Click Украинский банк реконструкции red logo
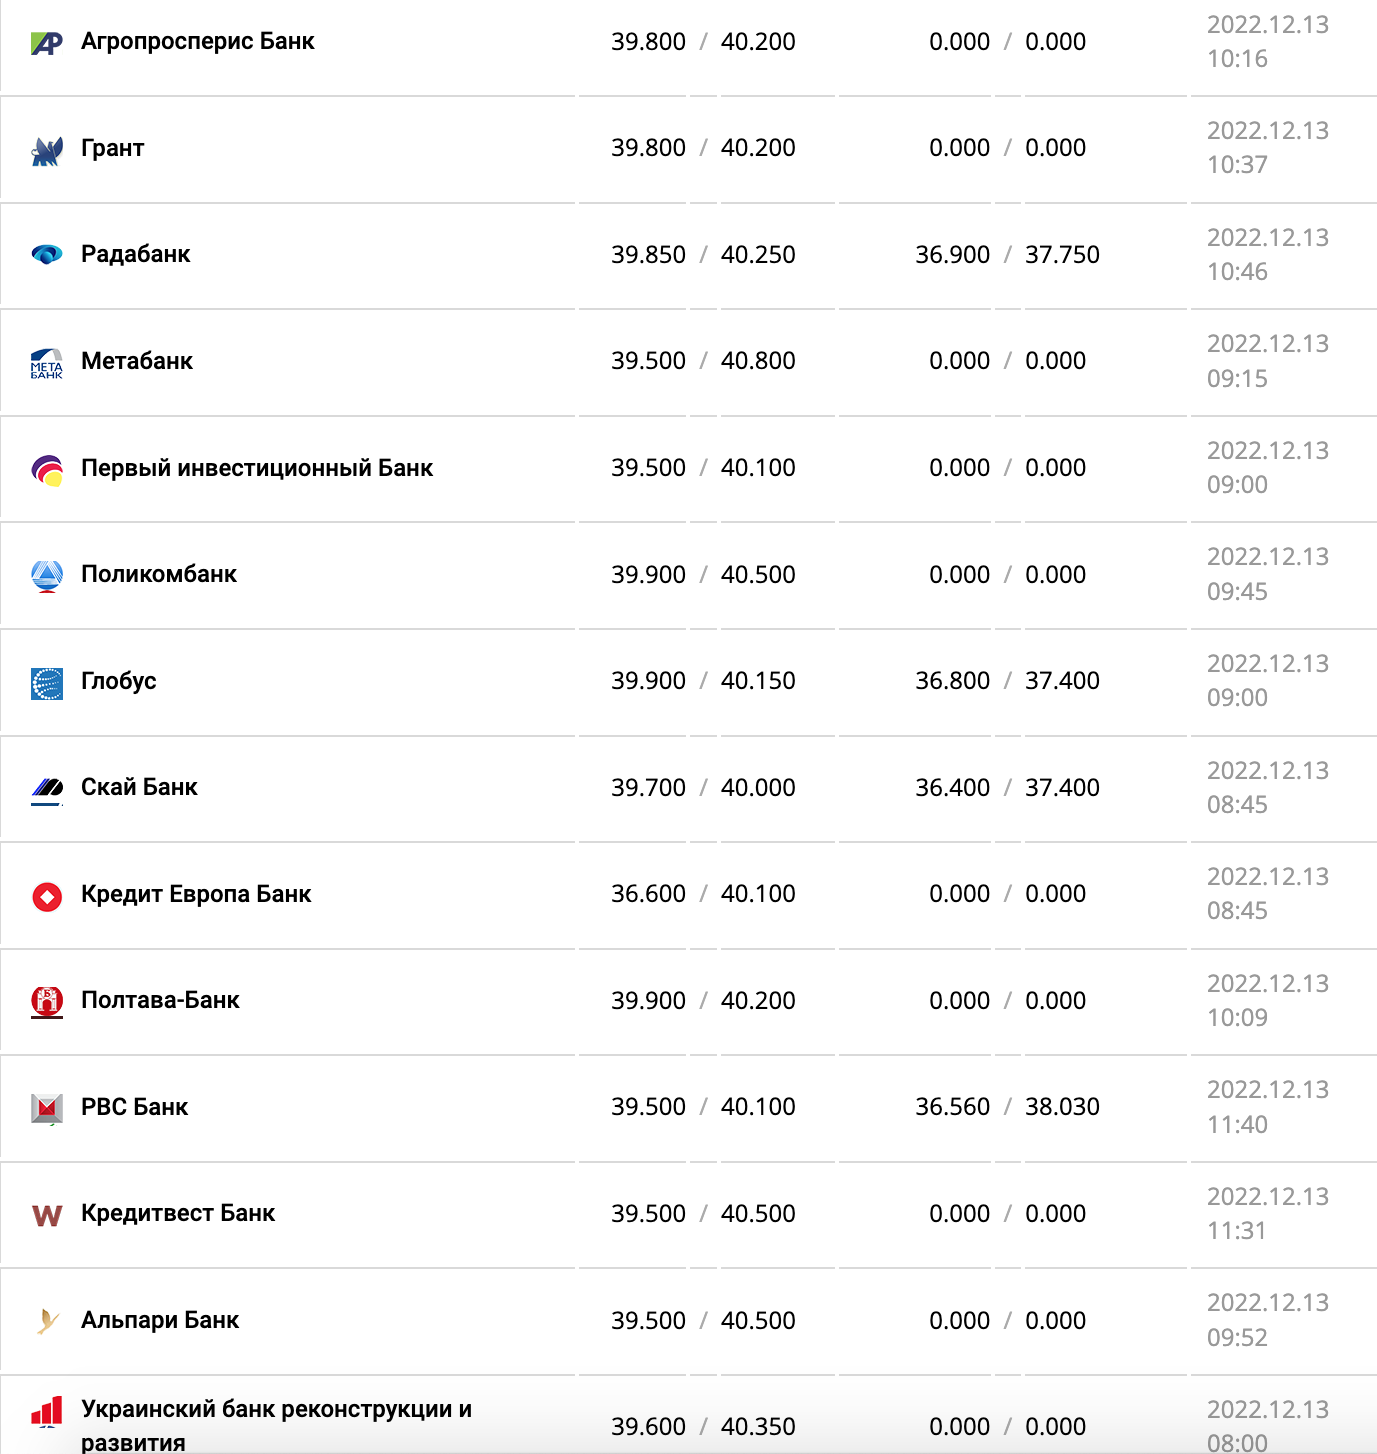 coord(47,1411)
